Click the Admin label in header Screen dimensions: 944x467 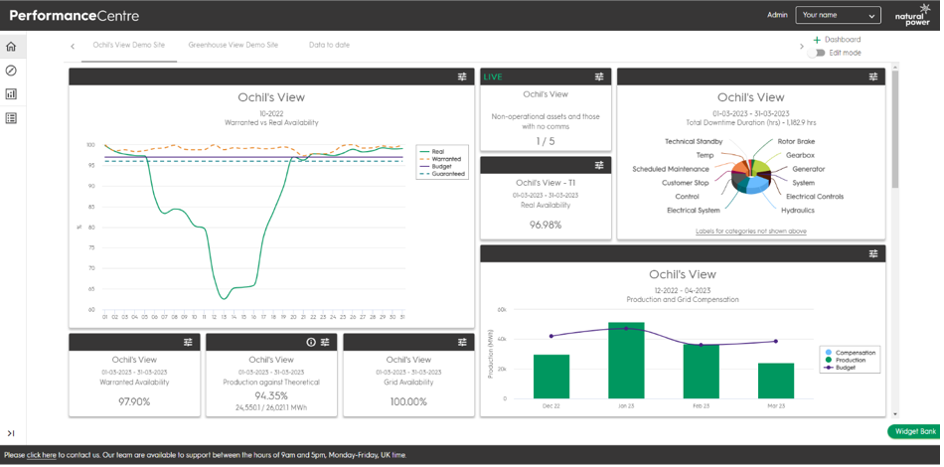tap(777, 15)
